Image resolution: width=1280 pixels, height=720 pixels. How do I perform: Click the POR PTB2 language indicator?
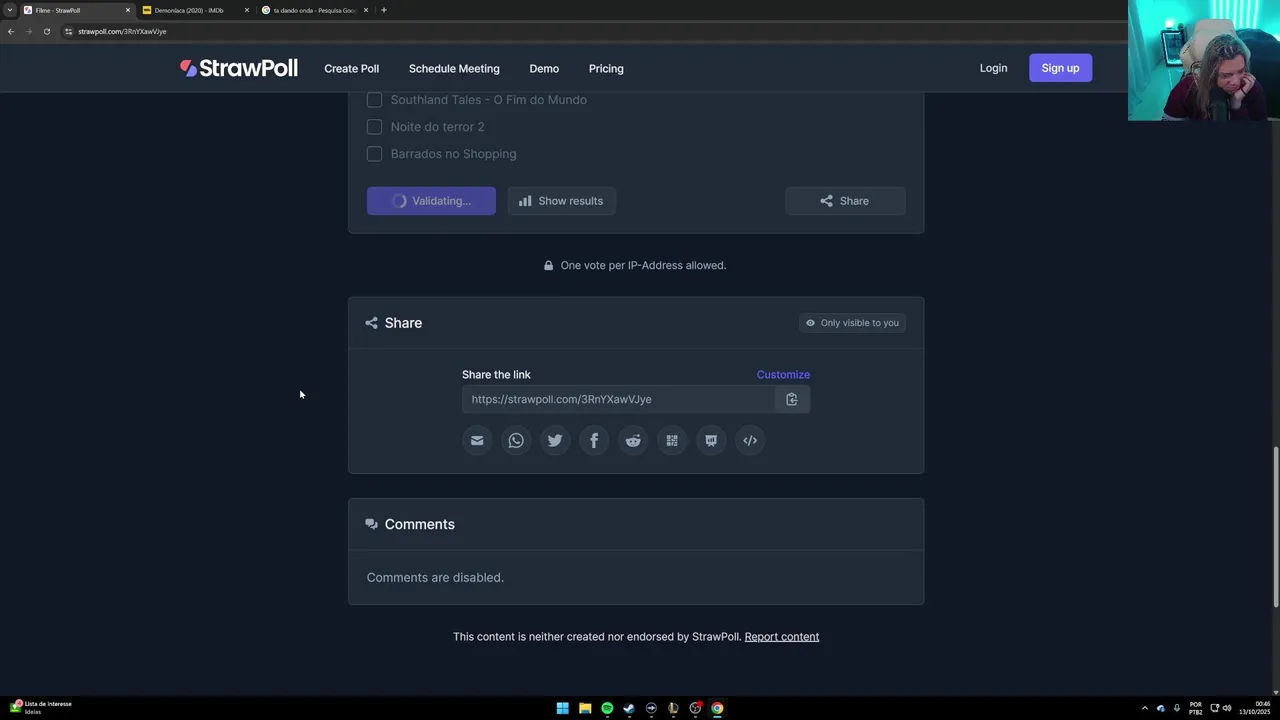click(1196, 708)
